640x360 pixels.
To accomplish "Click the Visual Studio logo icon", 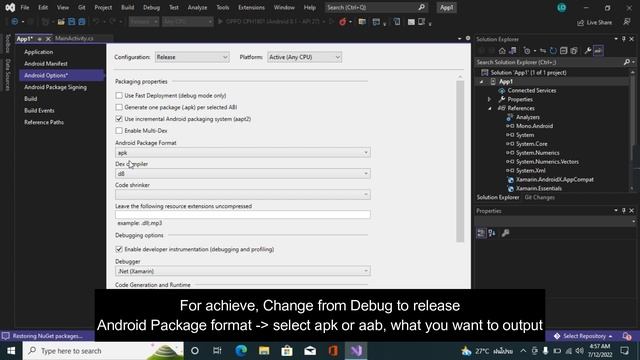I will pos(10,7).
